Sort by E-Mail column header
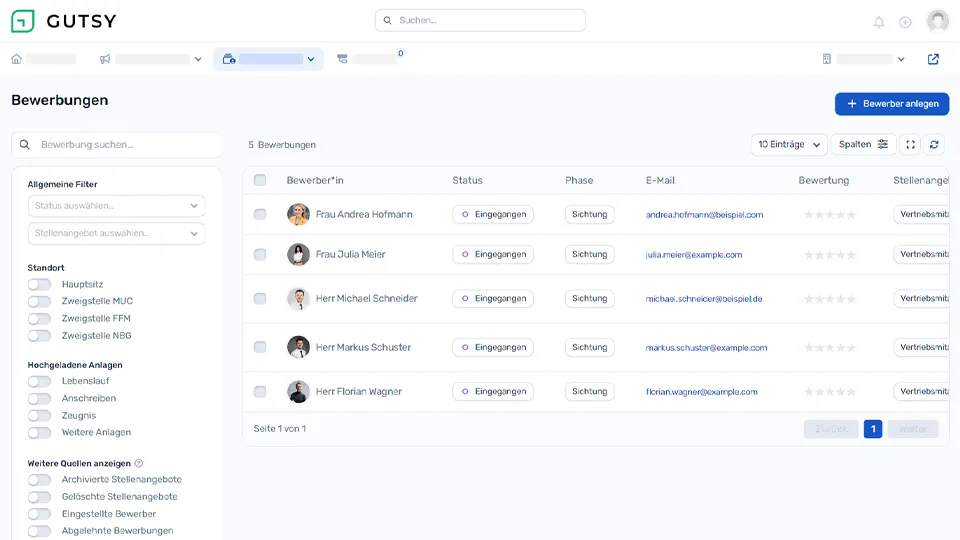The height and width of the screenshot is (540, 960). [x=660, y=180]
